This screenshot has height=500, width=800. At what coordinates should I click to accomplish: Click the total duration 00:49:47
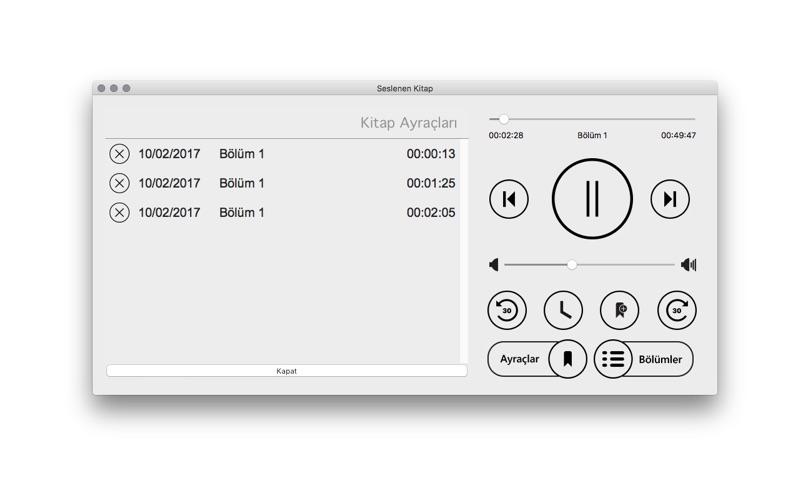(679, 135)
